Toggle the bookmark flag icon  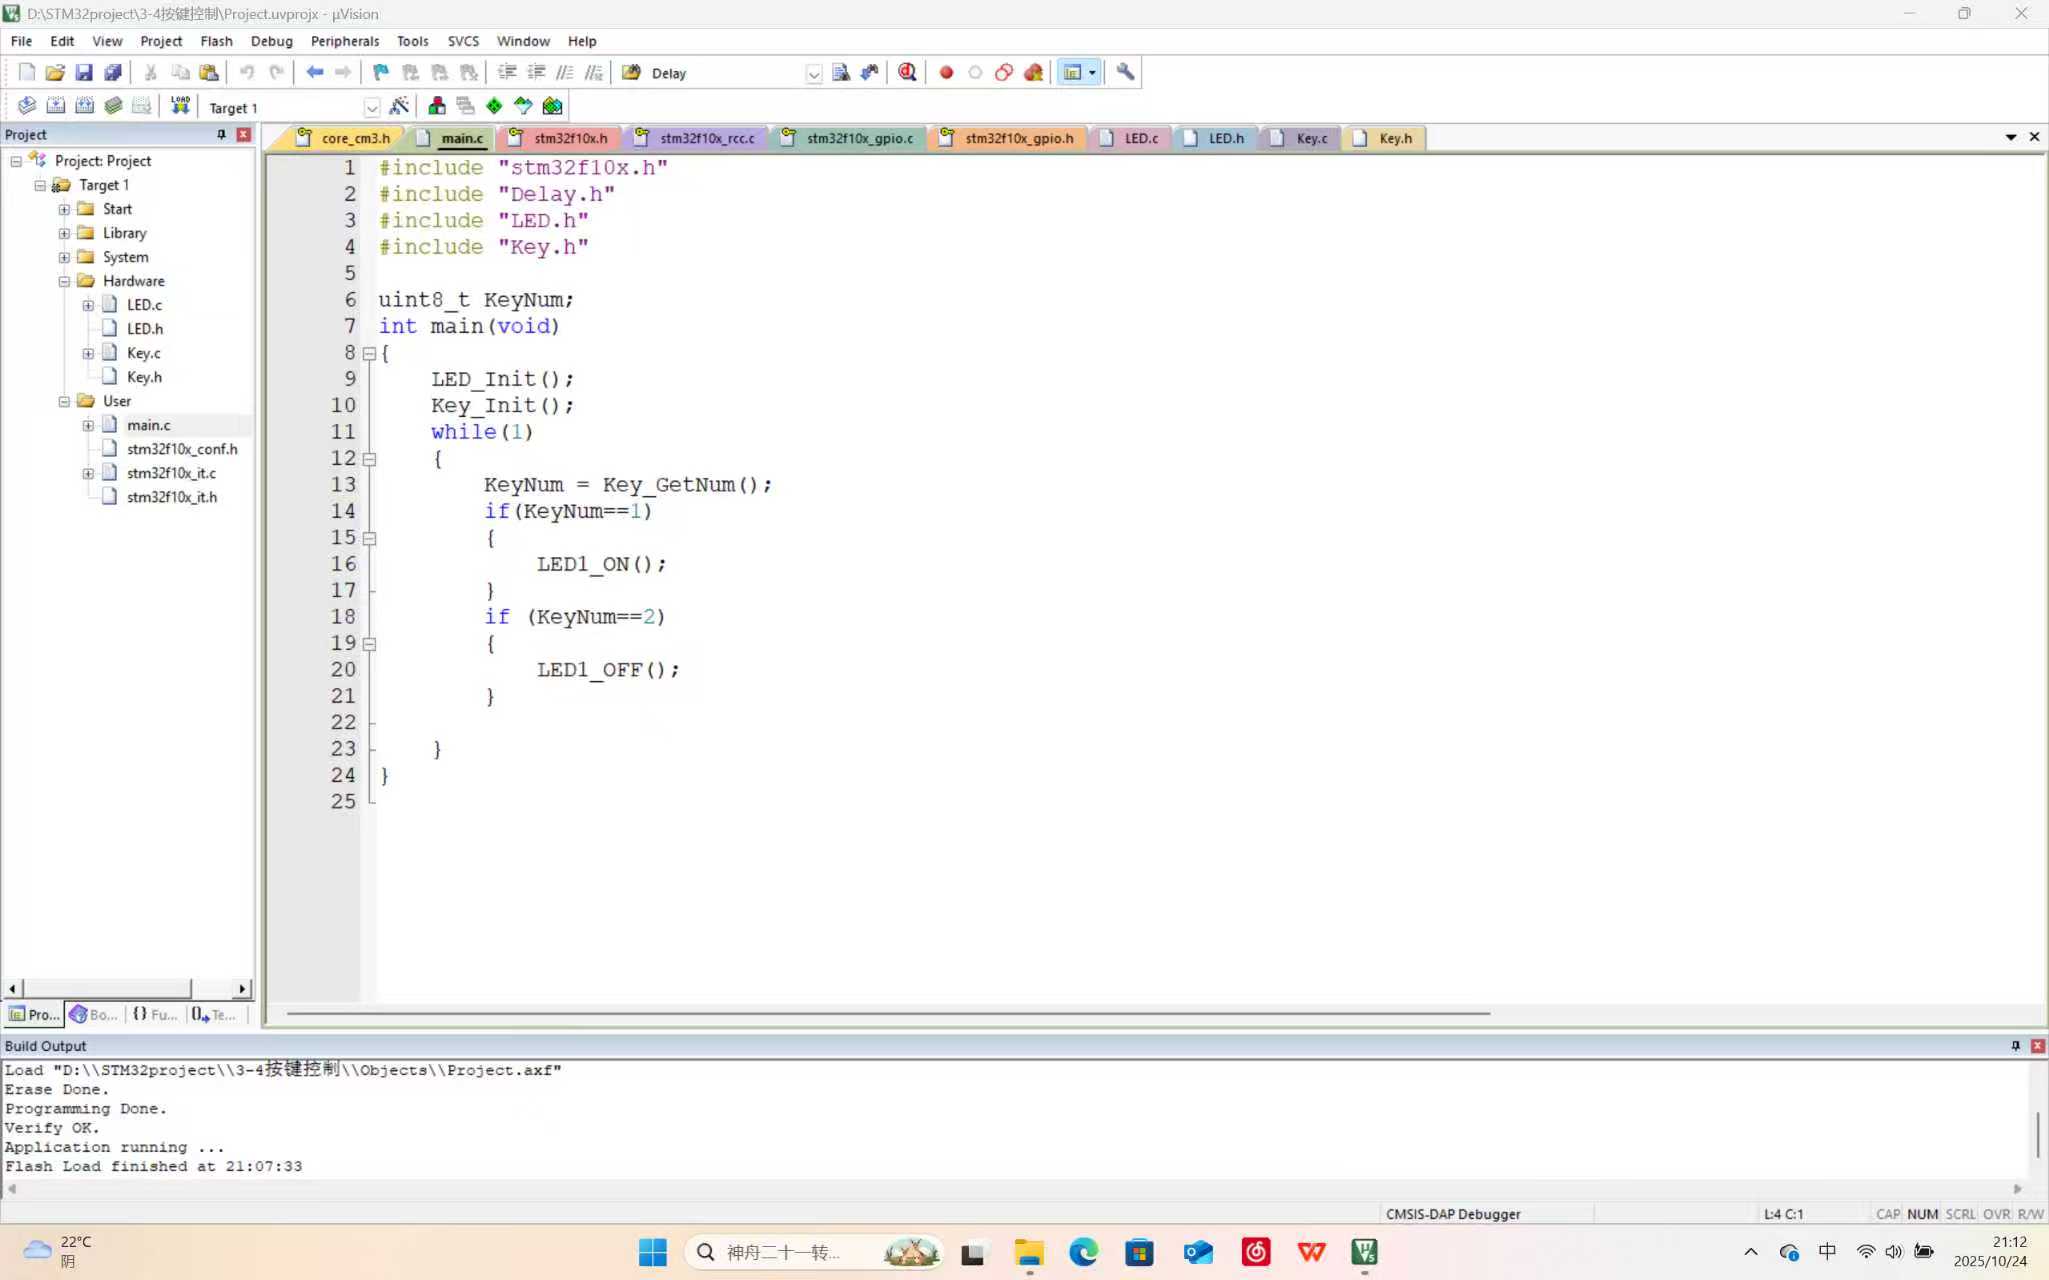[x=381, y=72]
